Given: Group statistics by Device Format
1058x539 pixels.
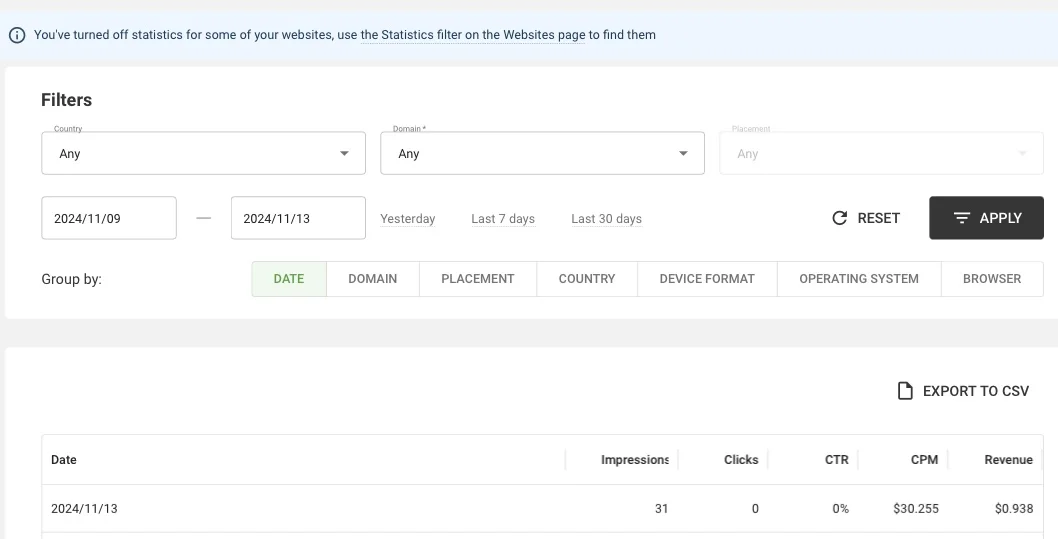Looking at the screenshot, I should [x=707, y=279].
